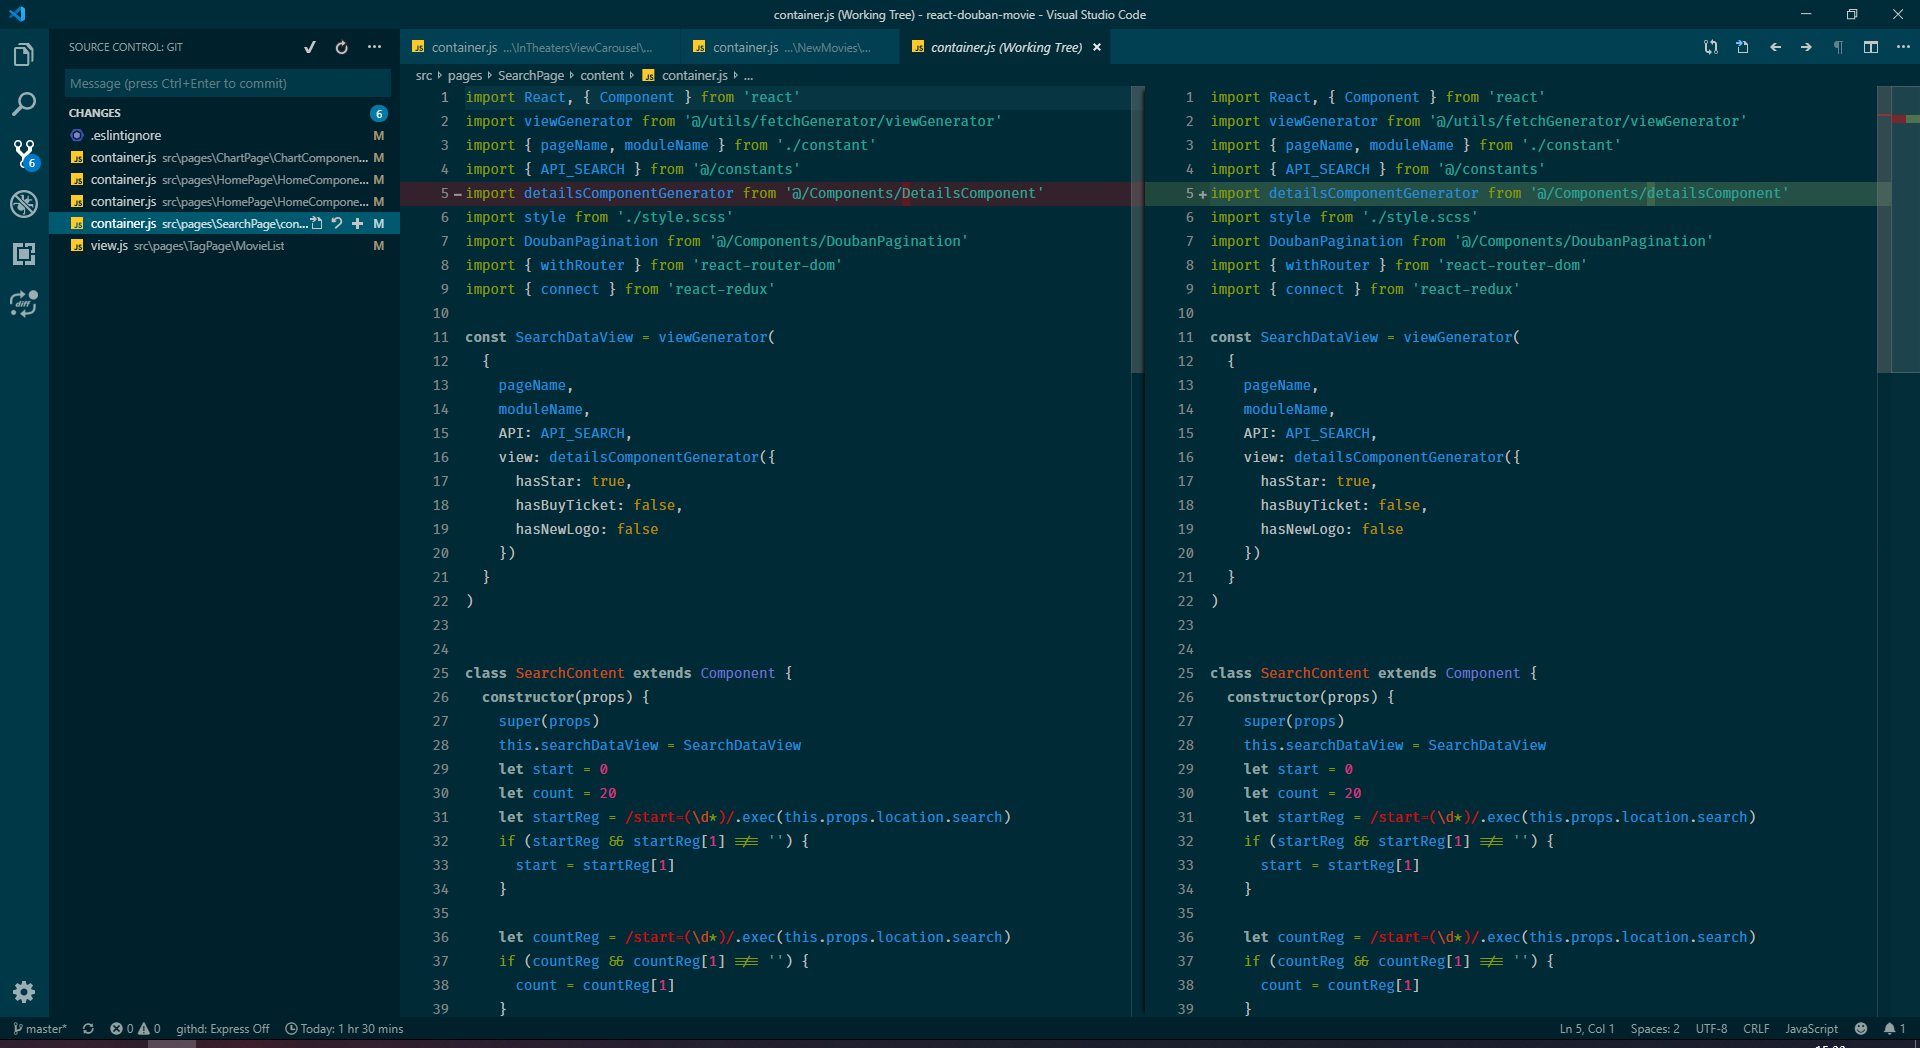Click the trailing '...' breadcrumb segment
This screenshot has width=1920, height=1048.
[749, 75]
